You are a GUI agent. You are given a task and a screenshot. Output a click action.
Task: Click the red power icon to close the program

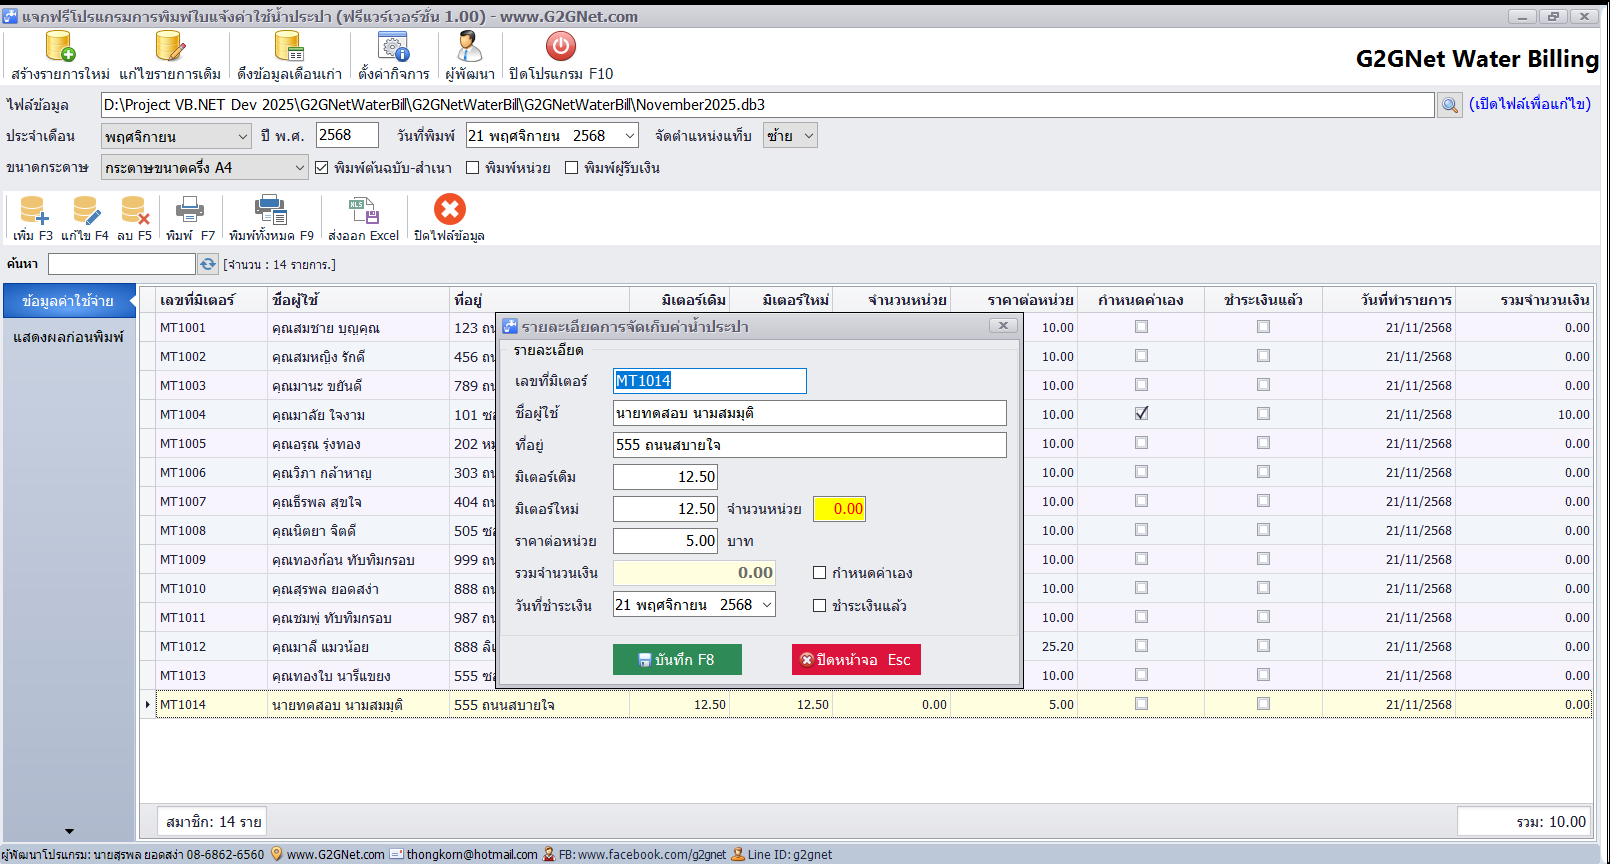[x=560, y=47]
